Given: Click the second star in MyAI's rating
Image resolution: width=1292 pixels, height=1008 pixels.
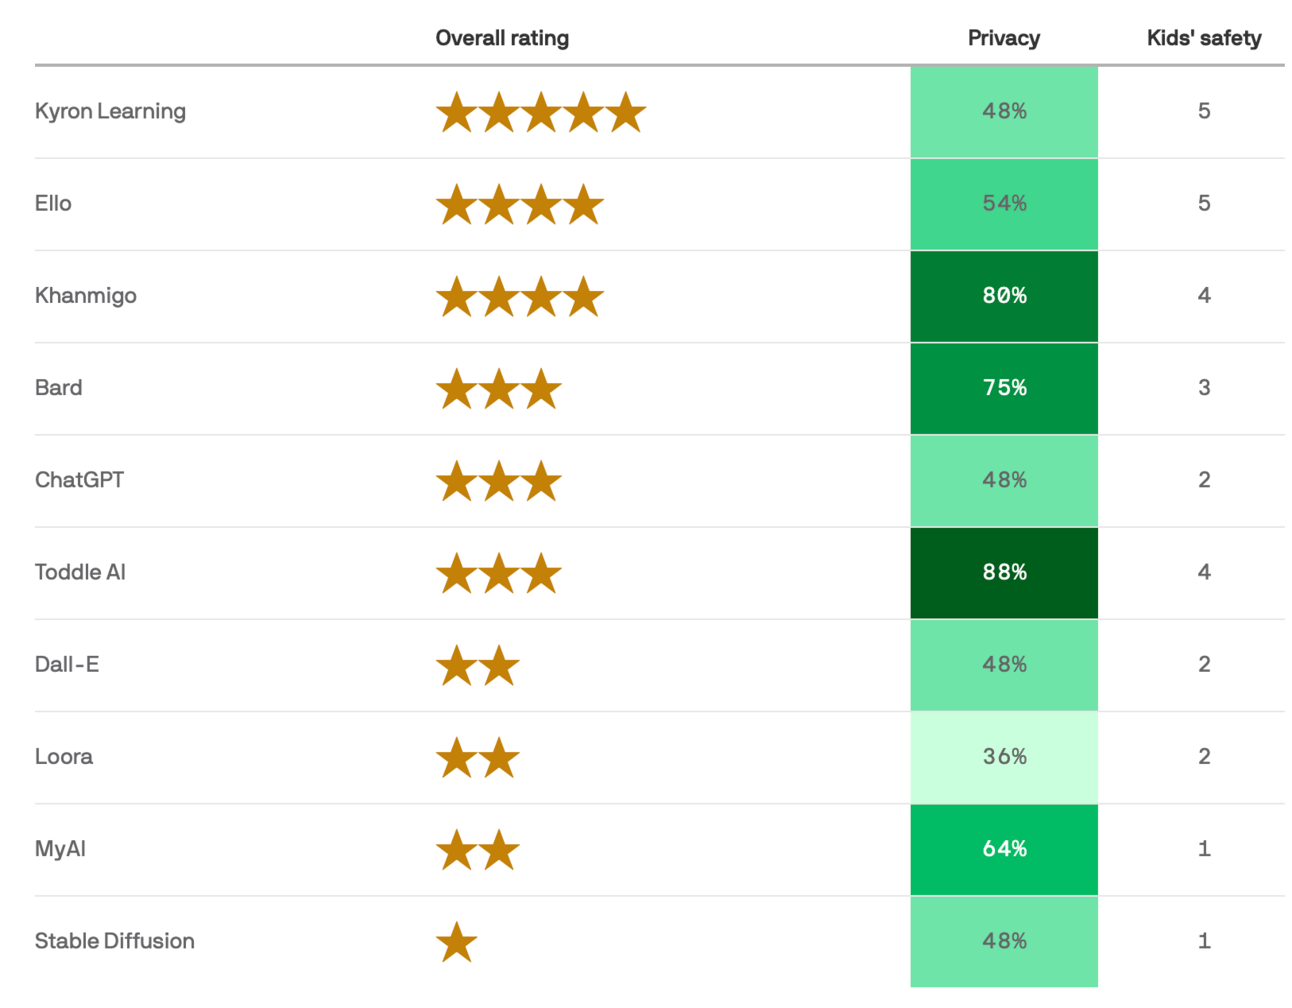Looking at the screenshot, I should (x=499, y=851).
